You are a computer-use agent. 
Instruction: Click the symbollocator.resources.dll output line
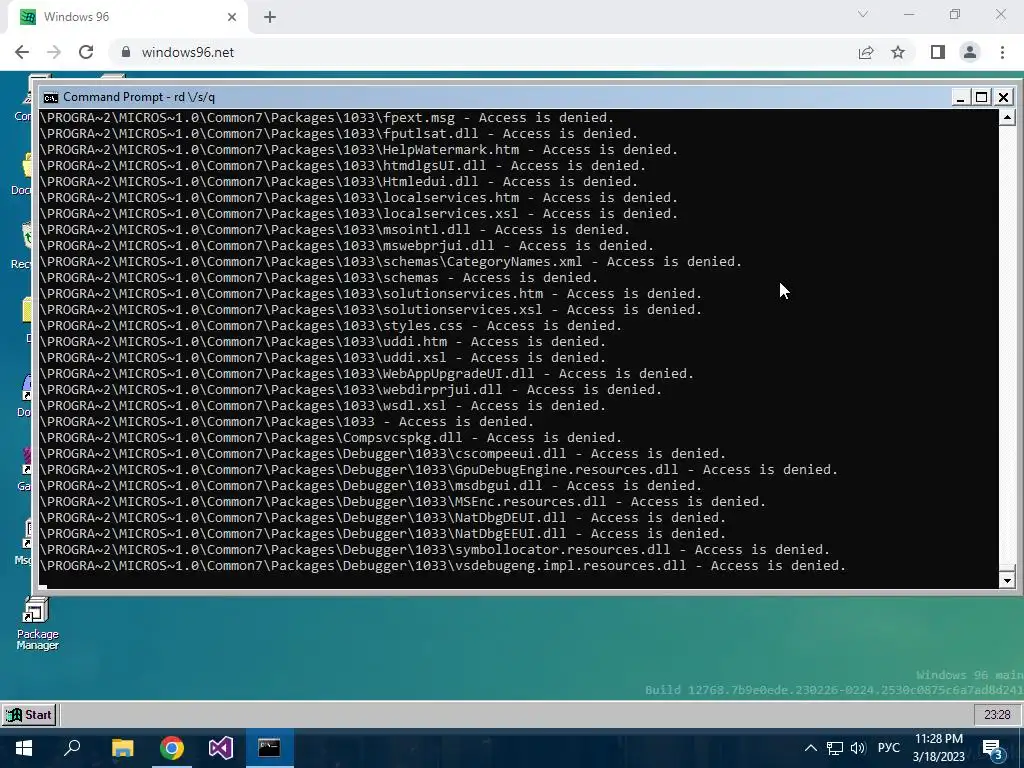tap(435, 549)
